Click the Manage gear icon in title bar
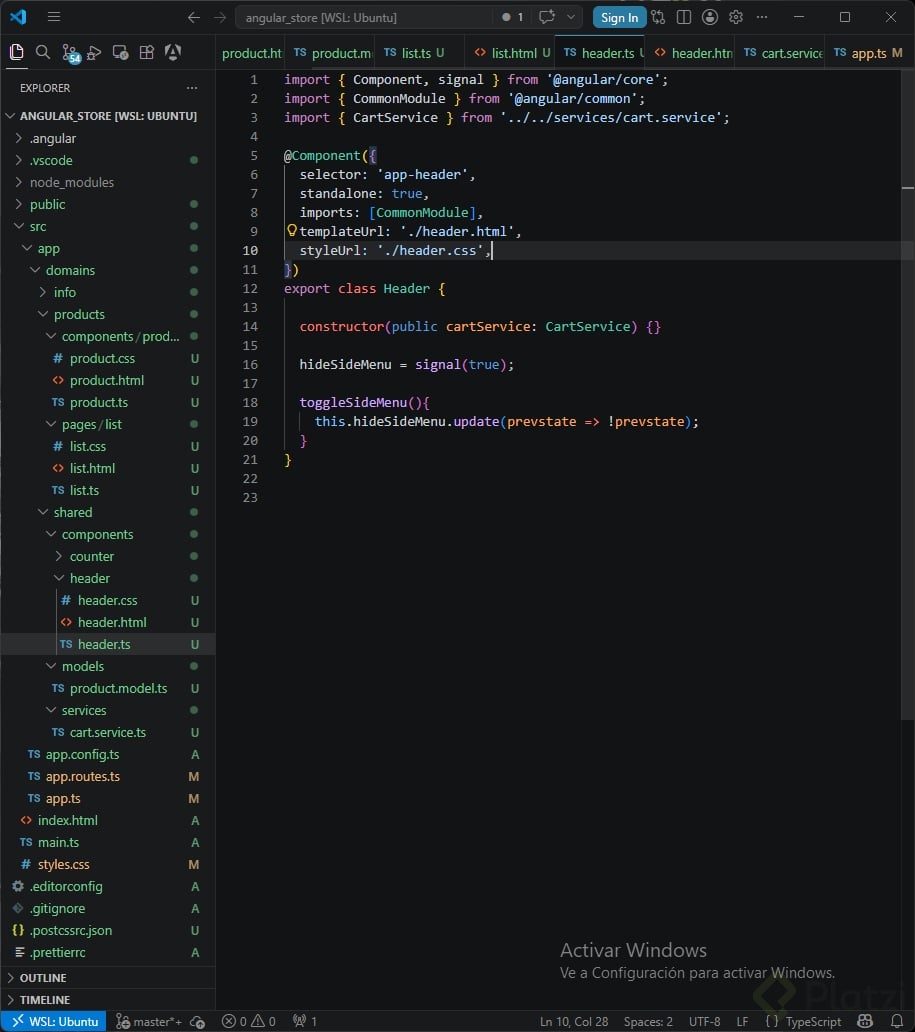Image resolution: width=915 pixels, height=1032 pixels. pyautogui.click(x=736, y=17)
